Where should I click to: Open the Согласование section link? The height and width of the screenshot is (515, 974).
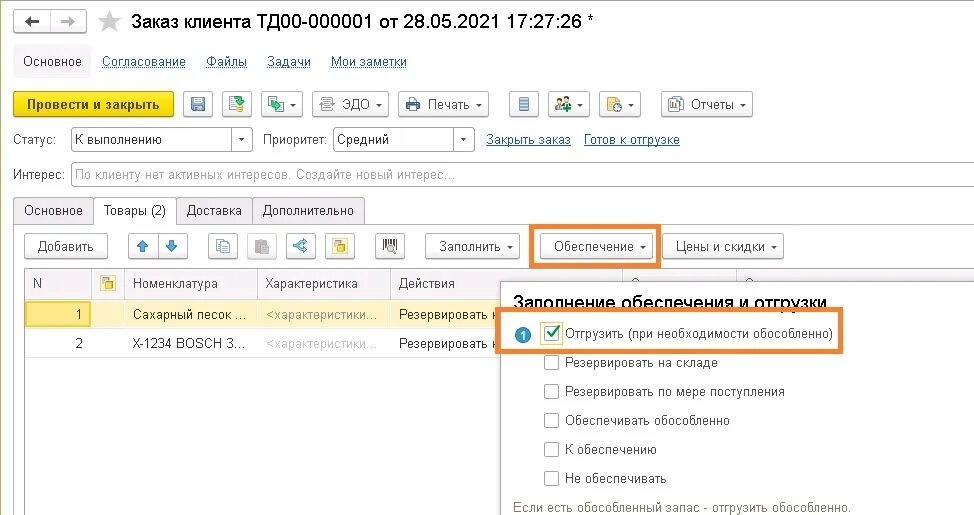coord(144,62)
